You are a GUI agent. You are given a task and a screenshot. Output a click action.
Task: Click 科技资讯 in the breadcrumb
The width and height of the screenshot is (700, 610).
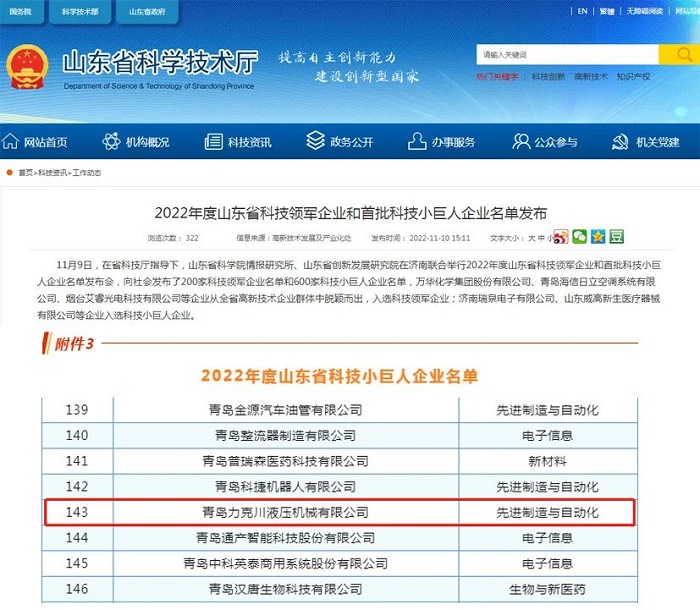click(52, 173)
